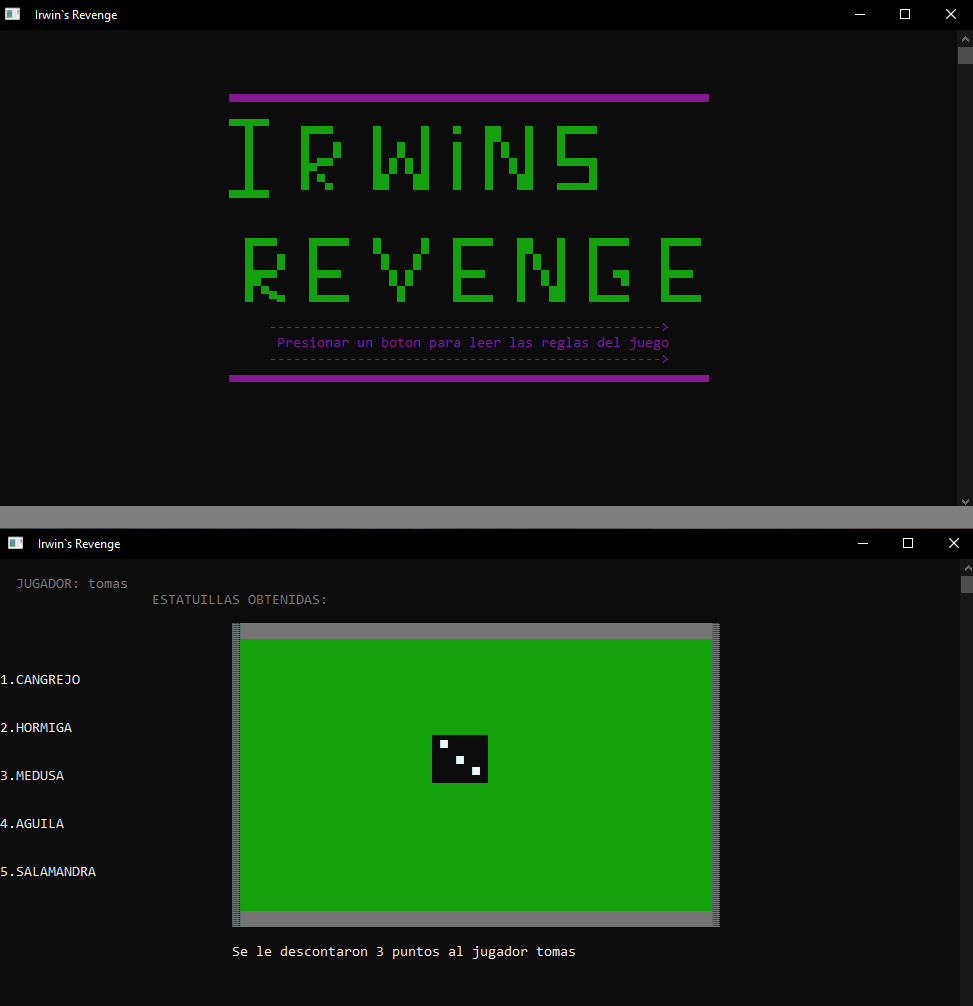
Task: Click the text '4.AGUILA'
Action: (32, 824)
